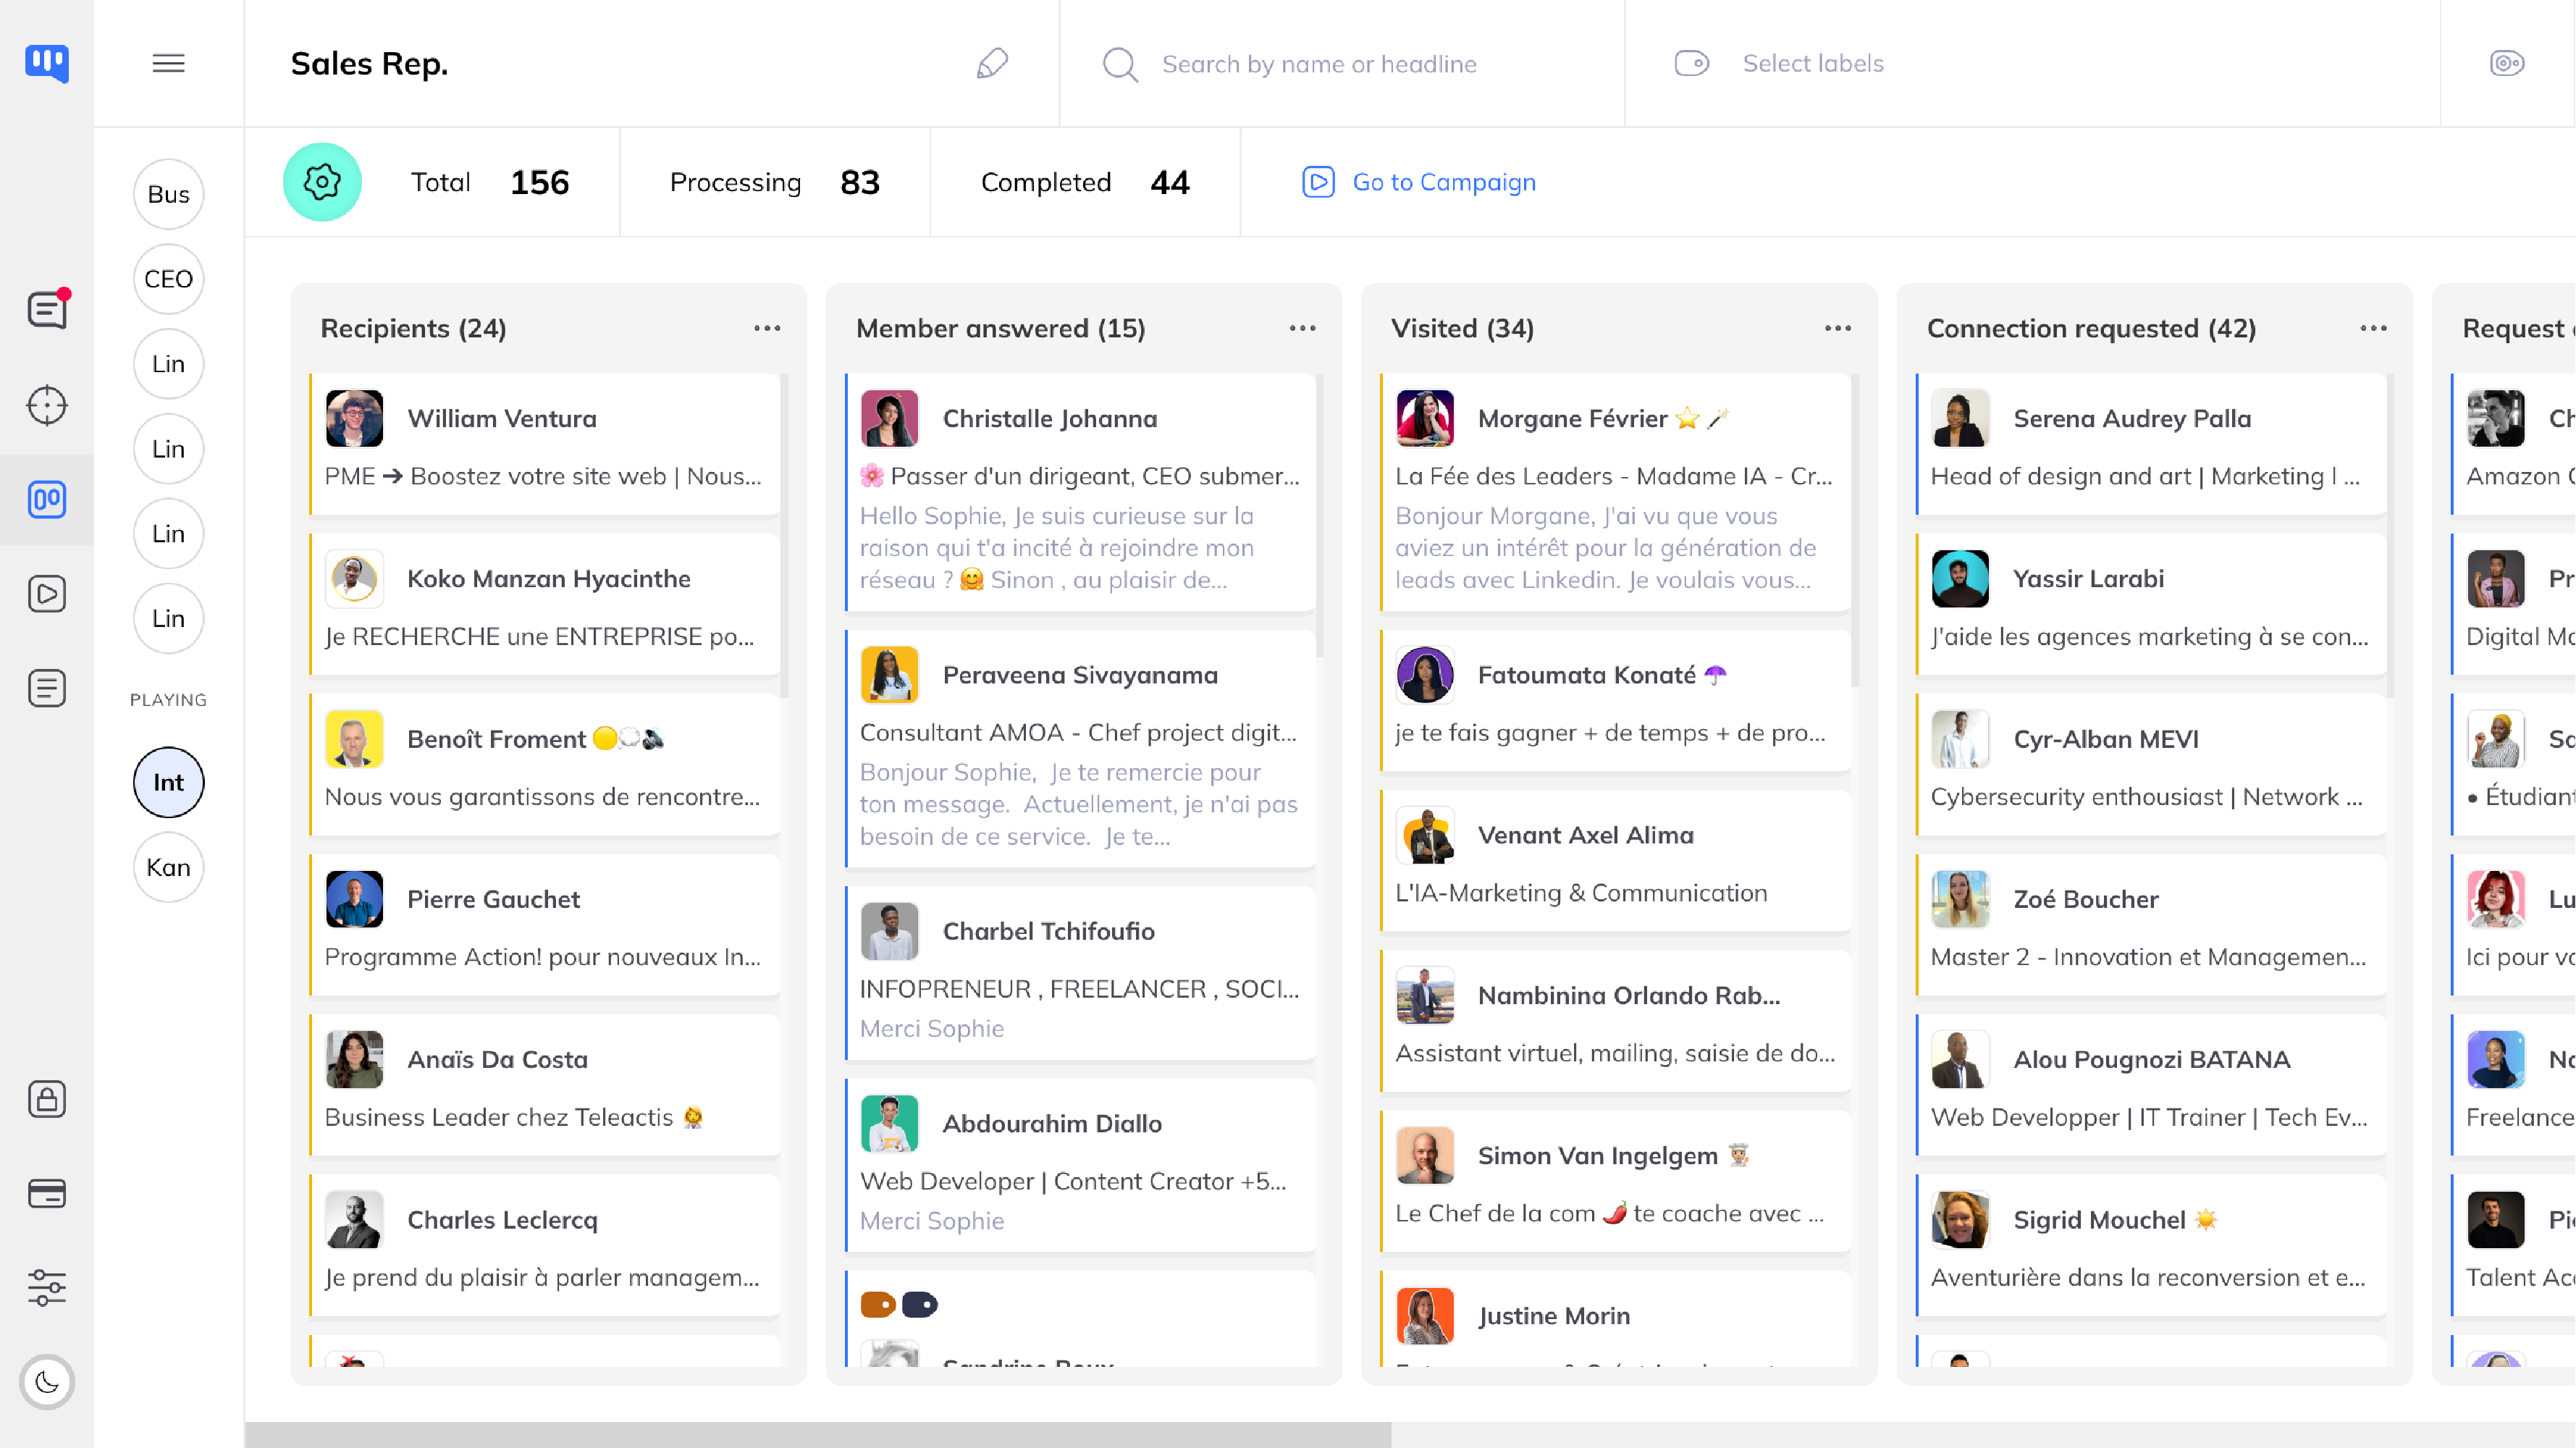The height and width of the screenshot is (1448, 2576).
Task: Click the lock icon in sidebar
Action: (x=47, y=1099)
